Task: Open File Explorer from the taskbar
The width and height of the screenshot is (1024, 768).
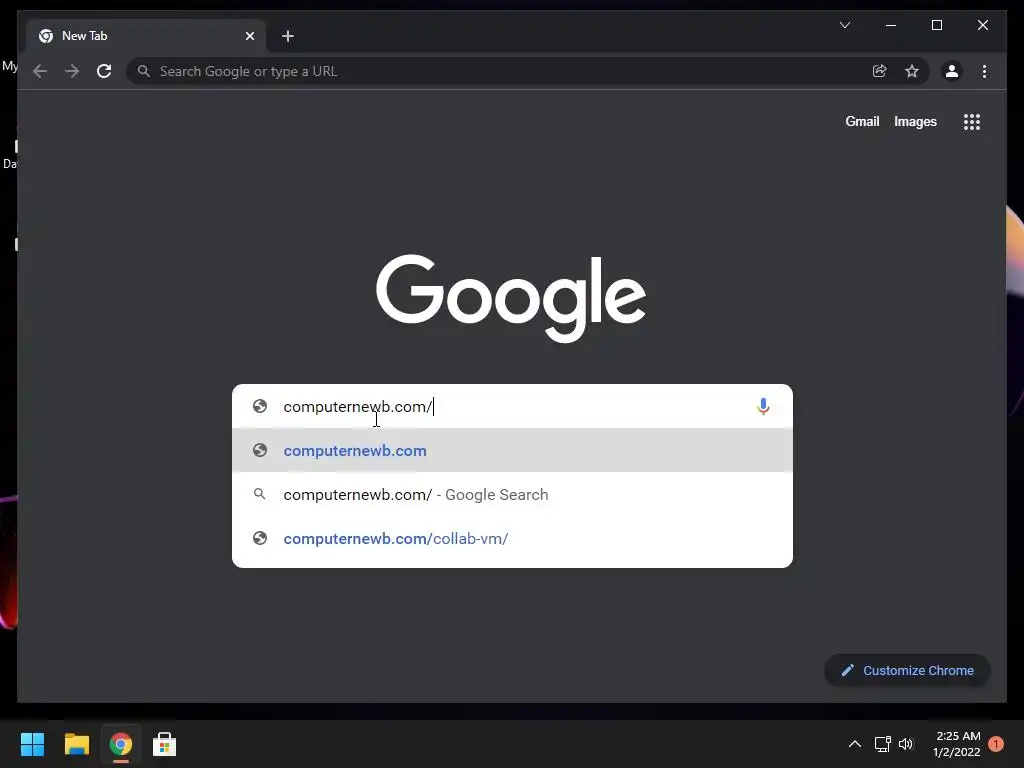Action: coord(76,744)
